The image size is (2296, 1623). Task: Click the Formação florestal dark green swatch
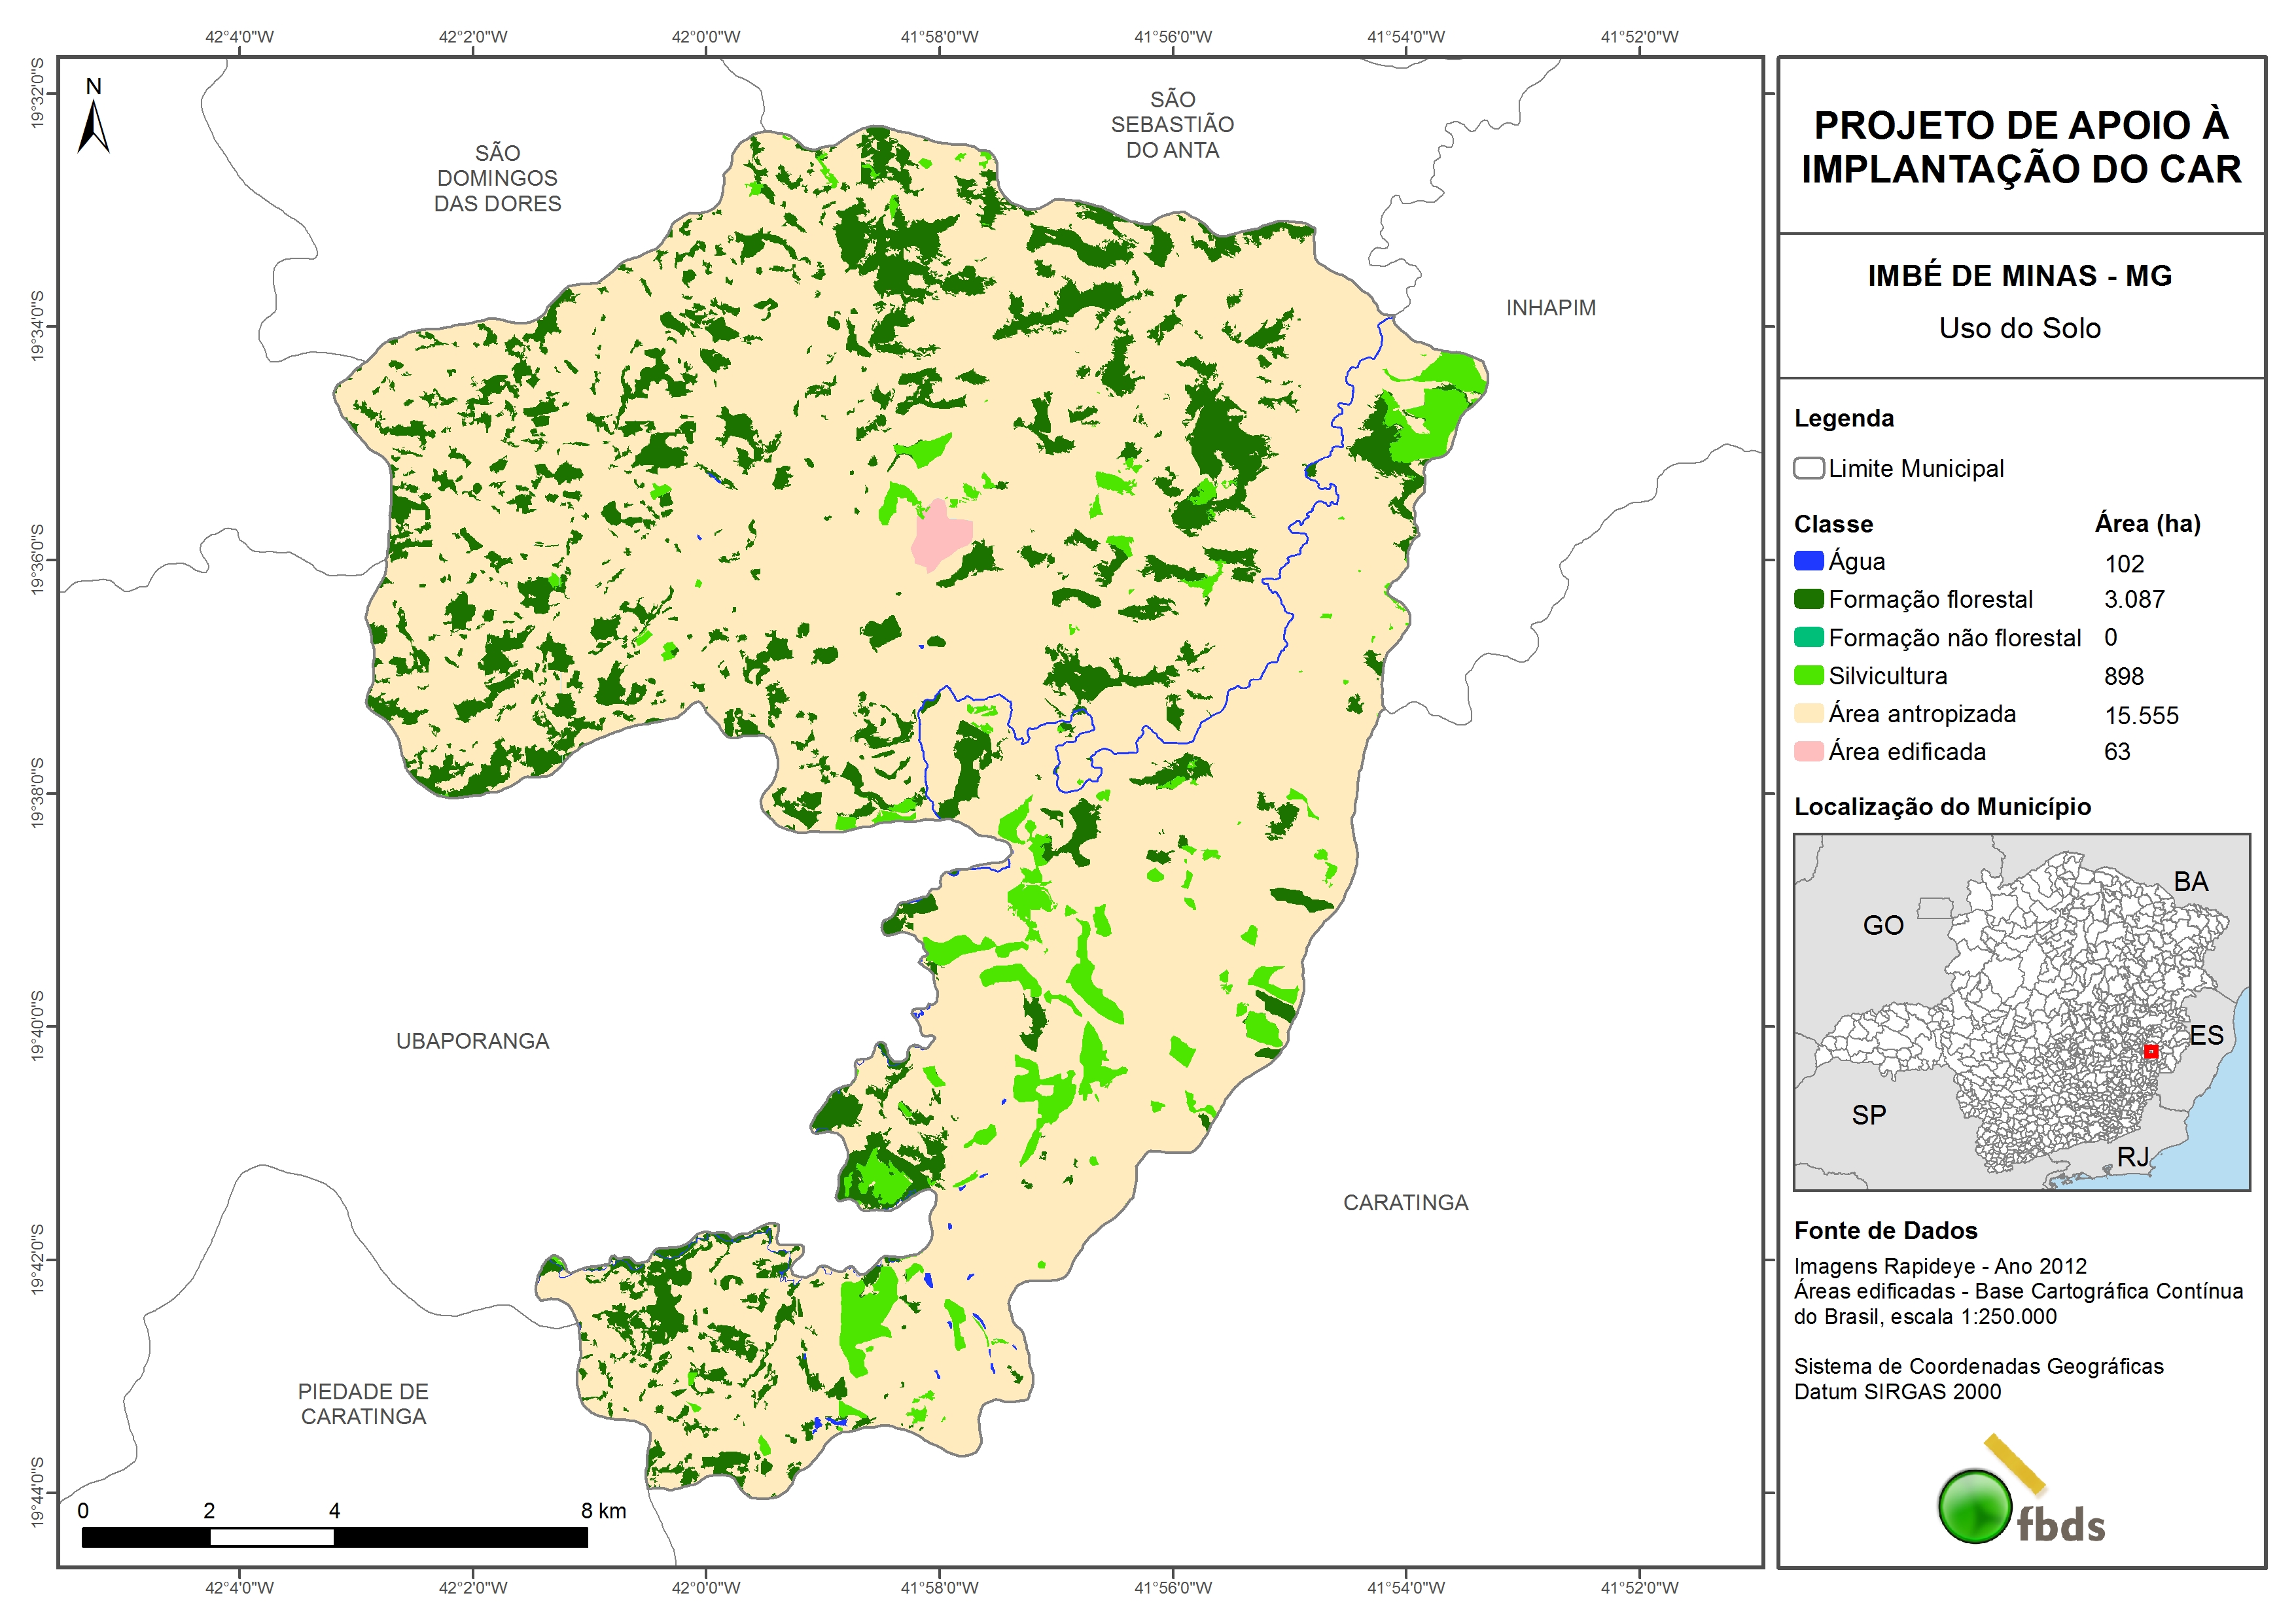click(x=1808, y=599)
